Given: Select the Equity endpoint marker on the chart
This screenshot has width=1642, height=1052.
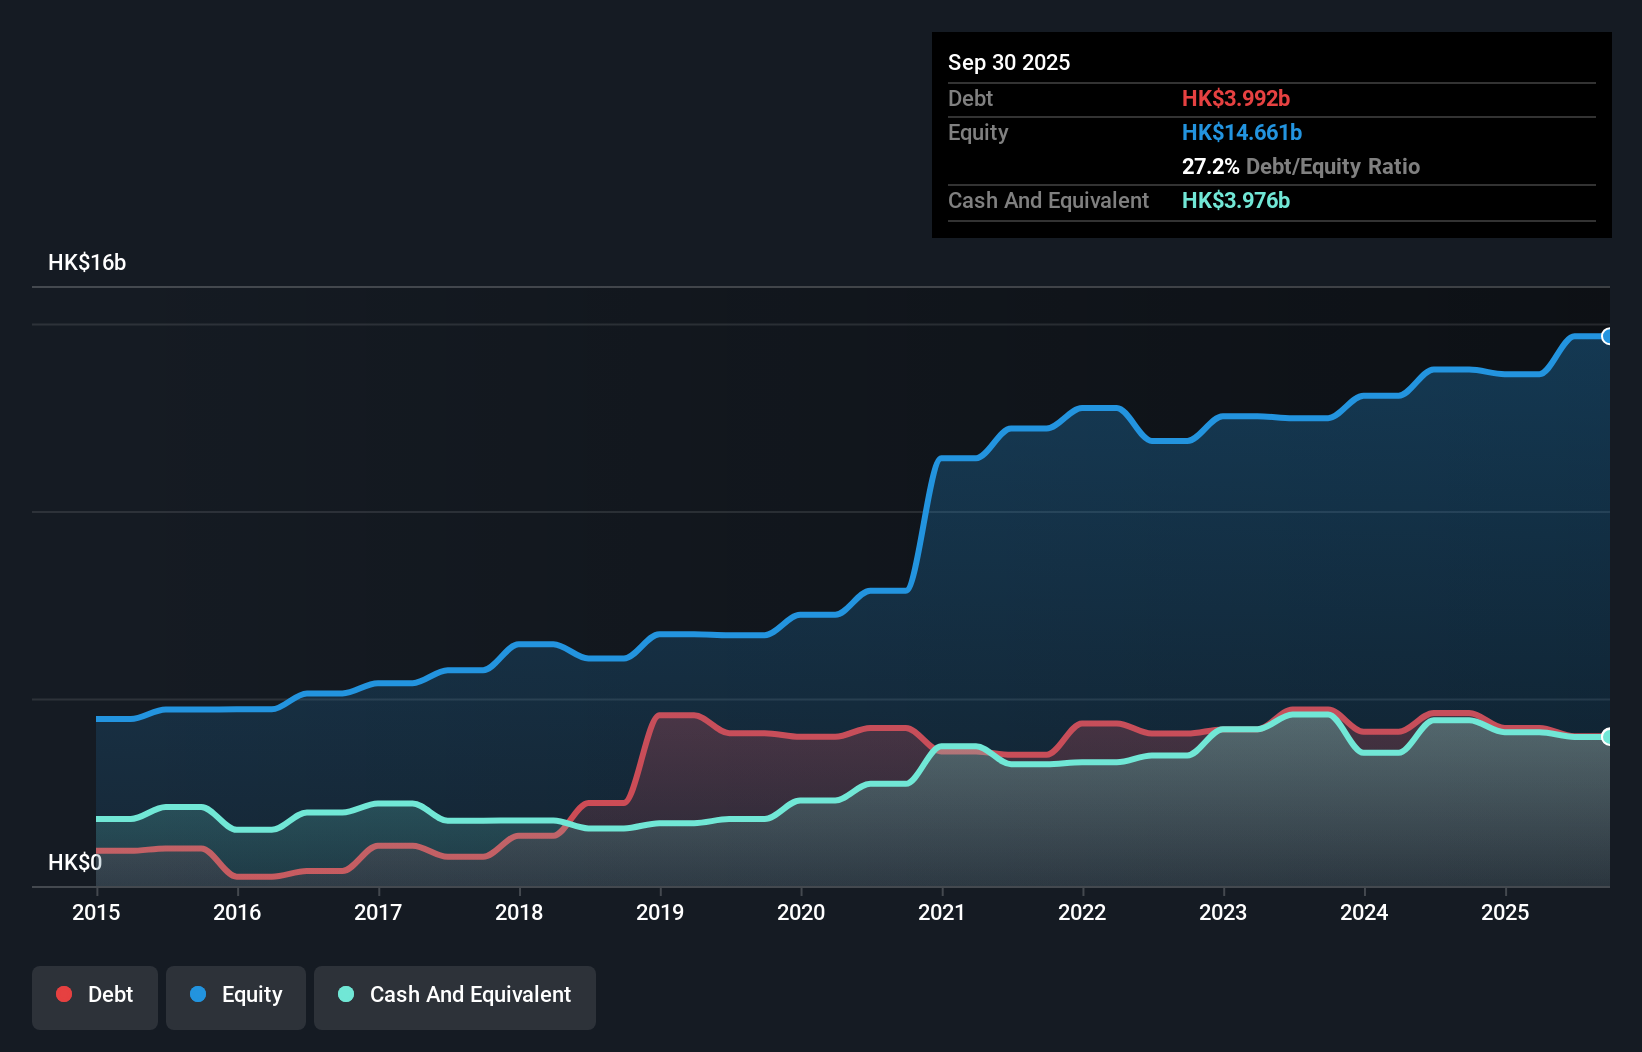Looking at the screenshot, I should [x=1608, y=337].
